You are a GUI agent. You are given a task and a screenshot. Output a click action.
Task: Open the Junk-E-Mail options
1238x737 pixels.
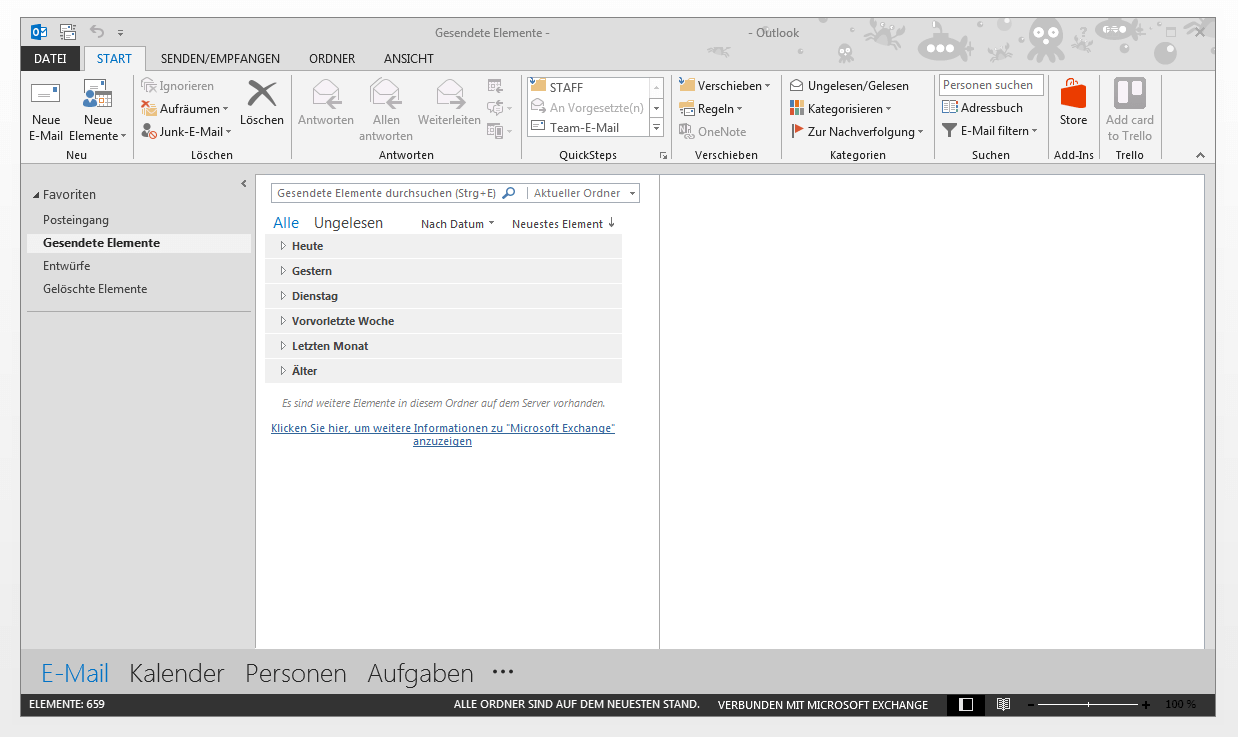click(187, 131)
